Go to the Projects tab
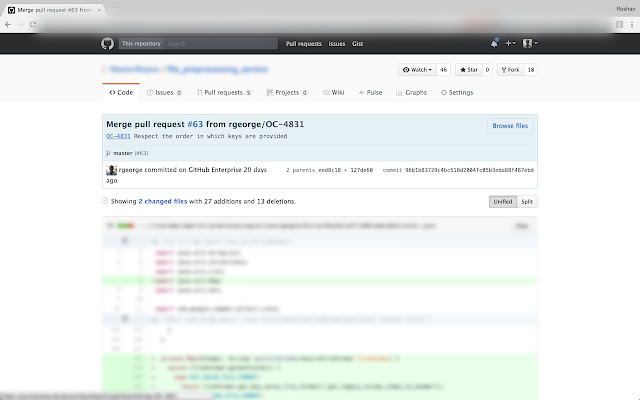The image size is (640, 400). pos(289,92)
